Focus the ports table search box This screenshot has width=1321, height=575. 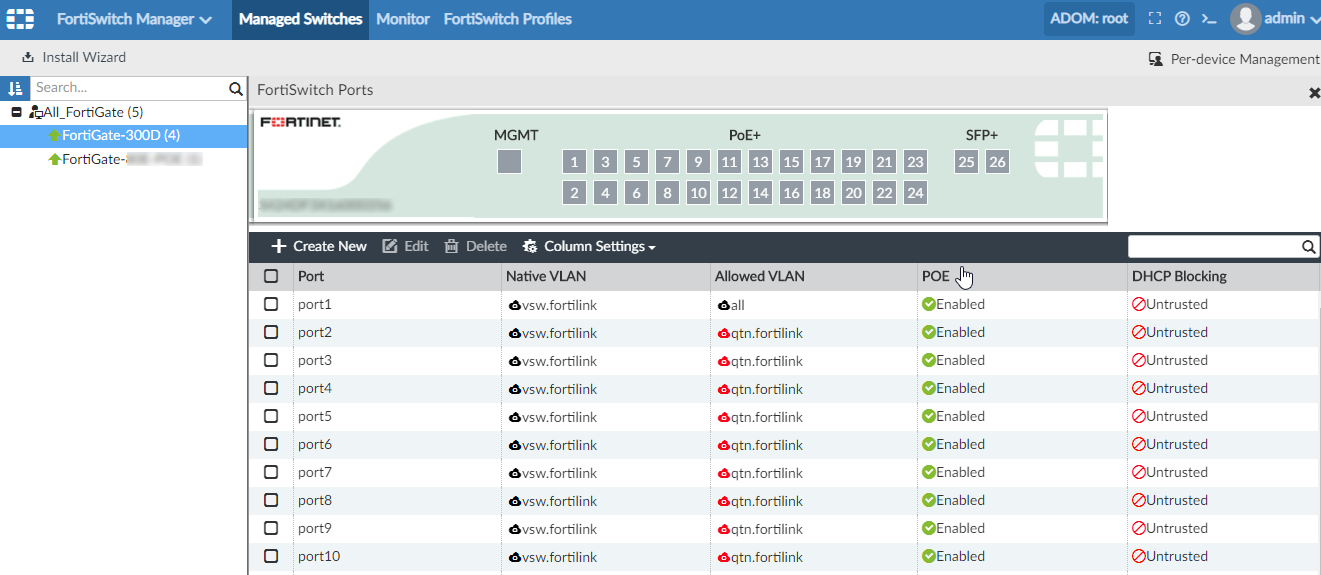pyautogui.click(x=1214, y=247)
